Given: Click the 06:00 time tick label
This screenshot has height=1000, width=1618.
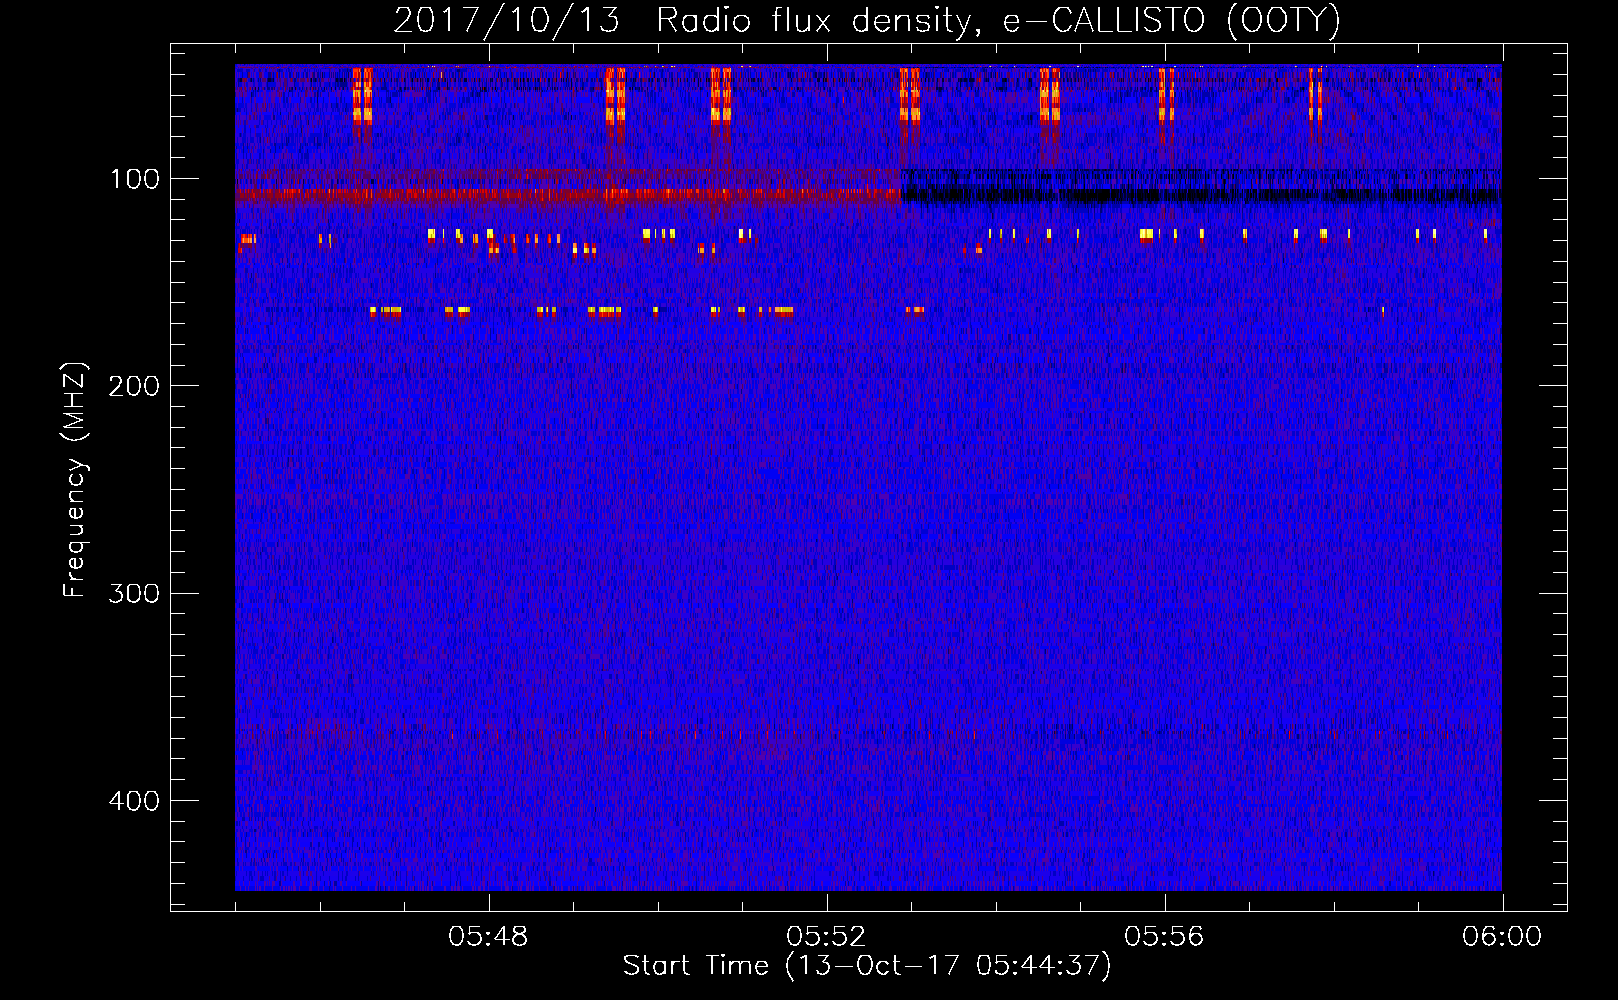Looking at the screenshot, I should [x=1502, y=937].
